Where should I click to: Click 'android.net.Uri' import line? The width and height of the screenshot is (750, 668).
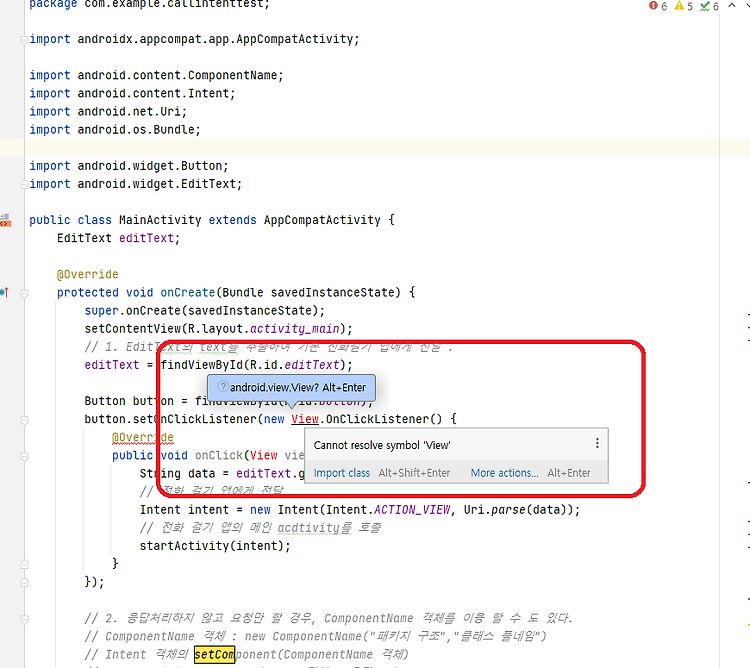(x=108, y=112)
